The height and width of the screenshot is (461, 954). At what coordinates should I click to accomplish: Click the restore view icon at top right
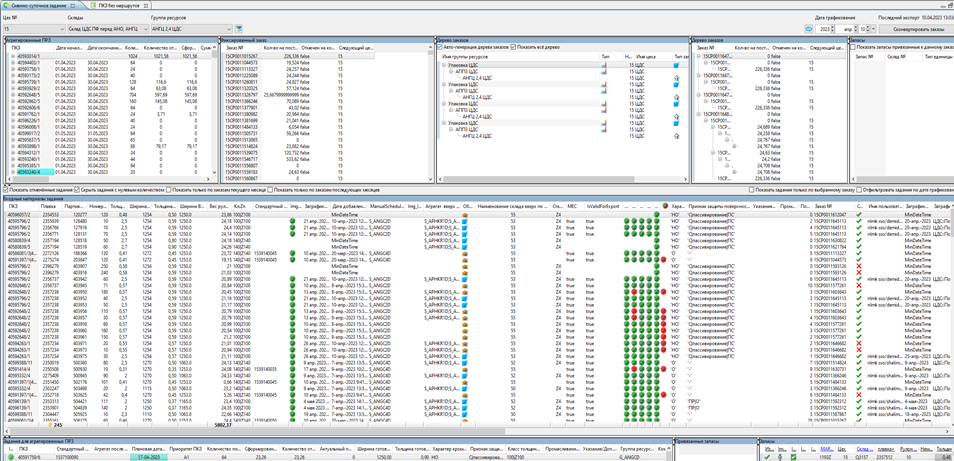pos(949,5)
